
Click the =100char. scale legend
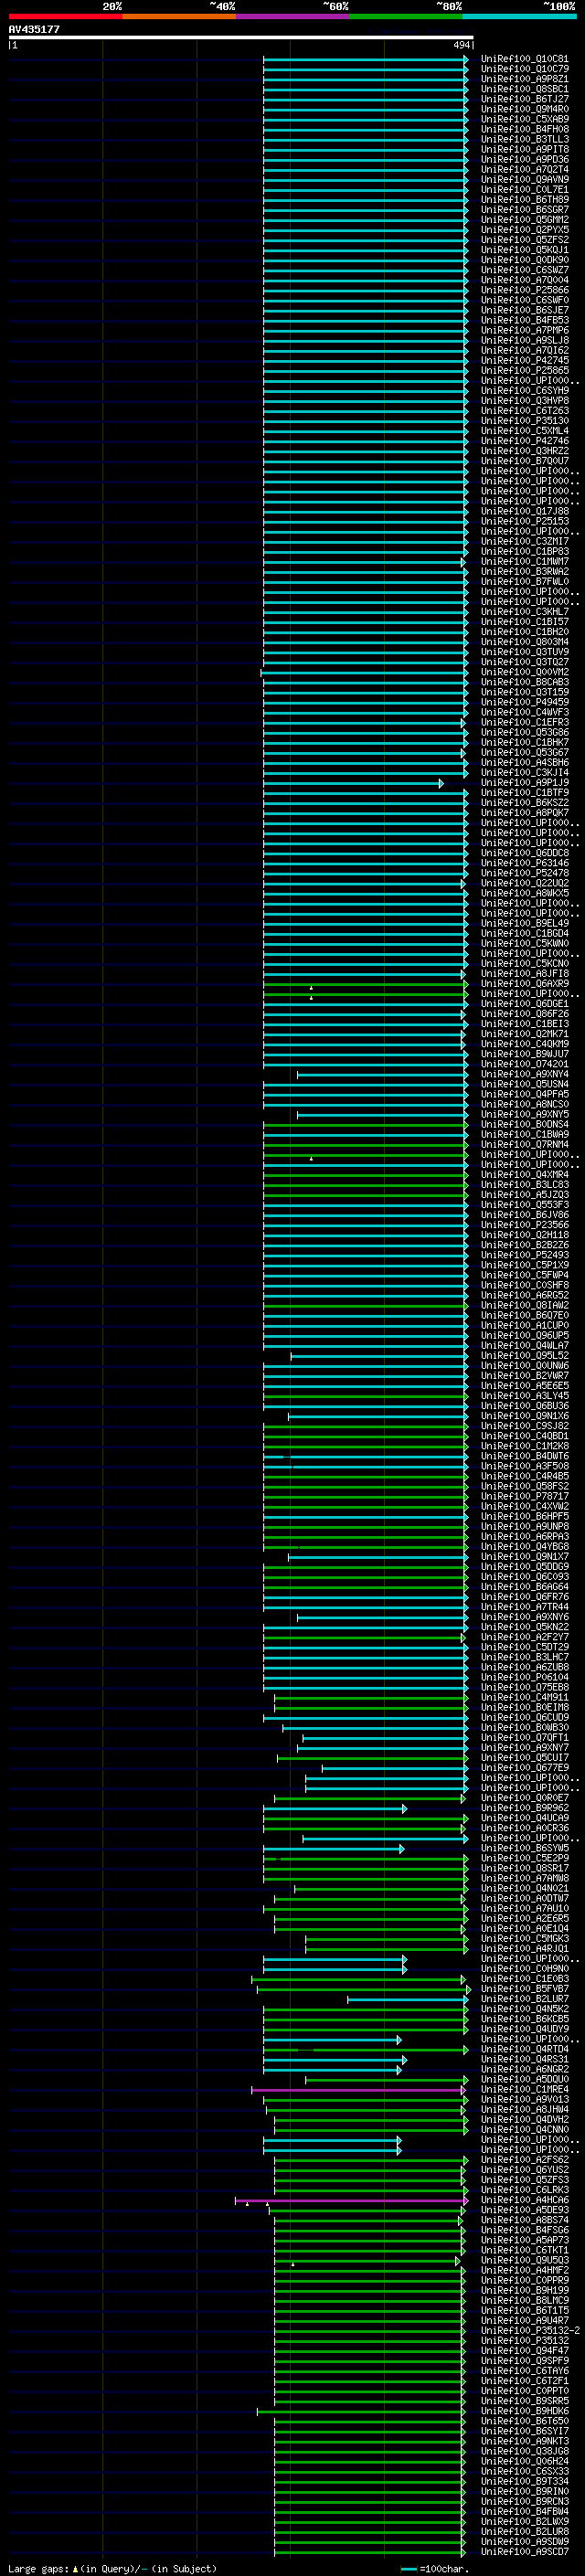(x=435, y=2568)
